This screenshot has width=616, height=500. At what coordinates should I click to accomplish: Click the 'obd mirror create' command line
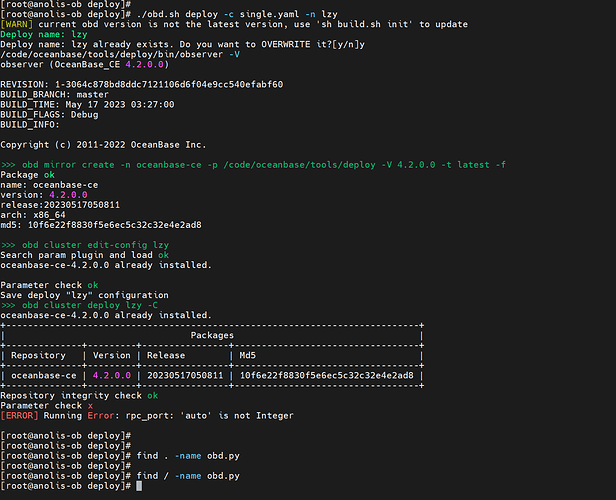(253, 165)
